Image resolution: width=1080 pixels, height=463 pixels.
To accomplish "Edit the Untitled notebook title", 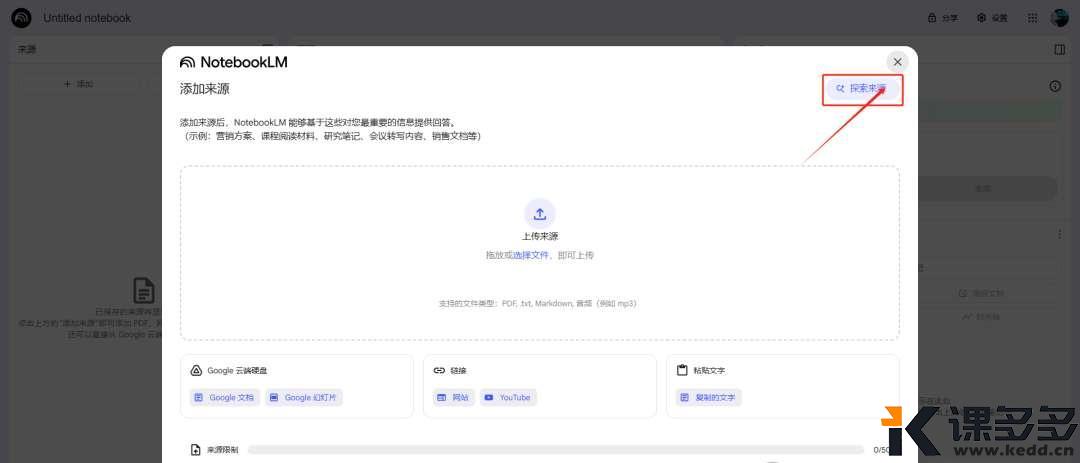I will 87,18.
